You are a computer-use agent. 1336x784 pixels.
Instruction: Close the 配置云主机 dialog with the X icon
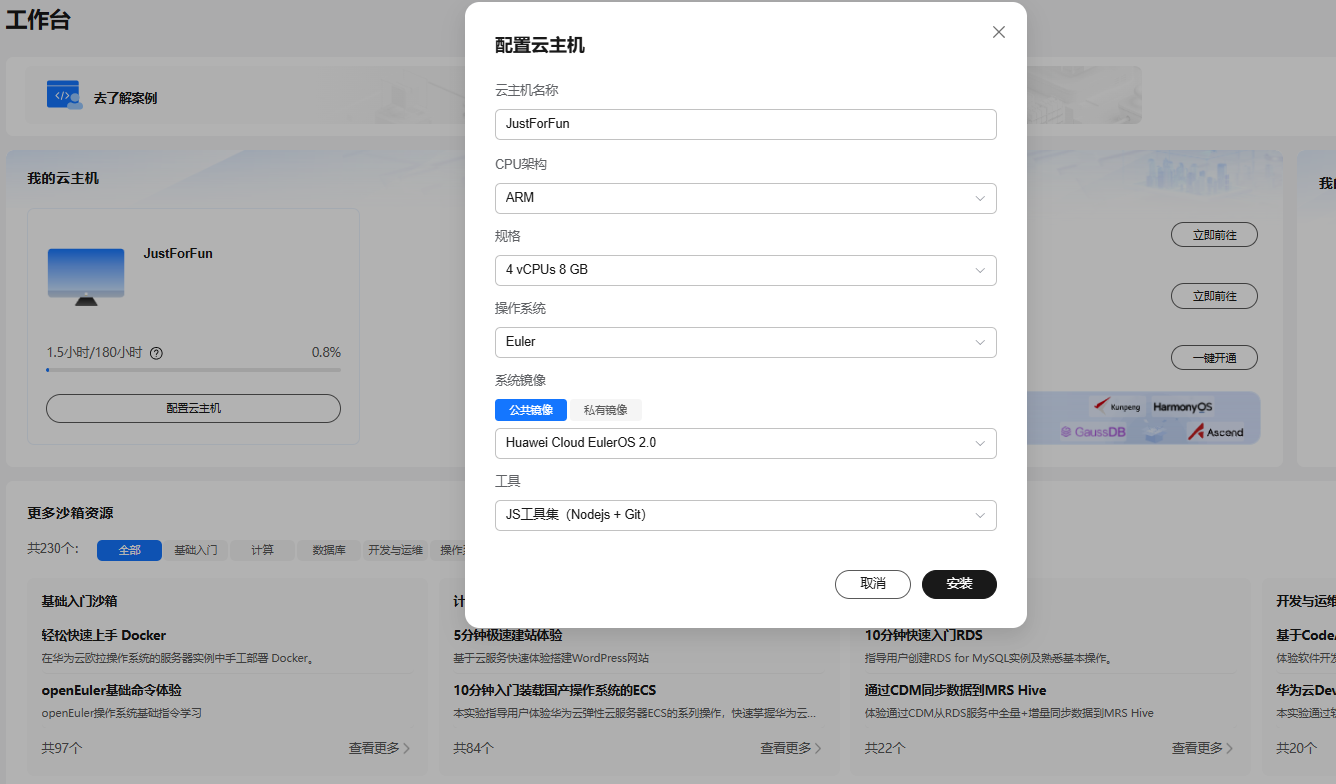[998, 32]
